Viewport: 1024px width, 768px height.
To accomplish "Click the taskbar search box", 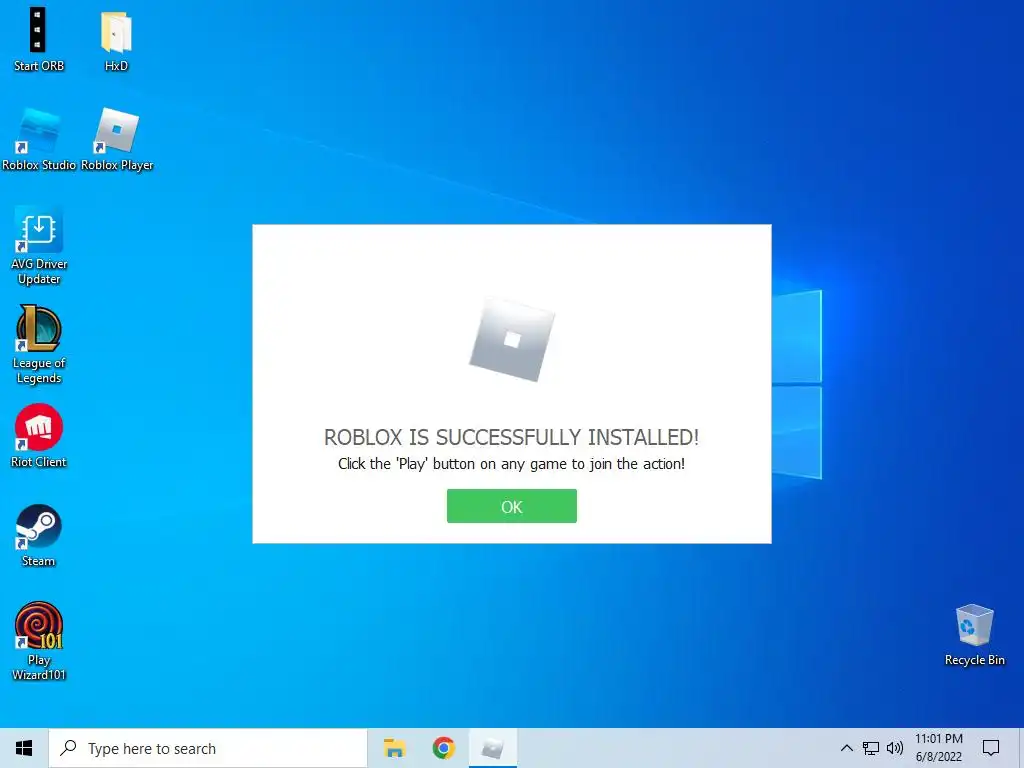I will coord(208,748).
